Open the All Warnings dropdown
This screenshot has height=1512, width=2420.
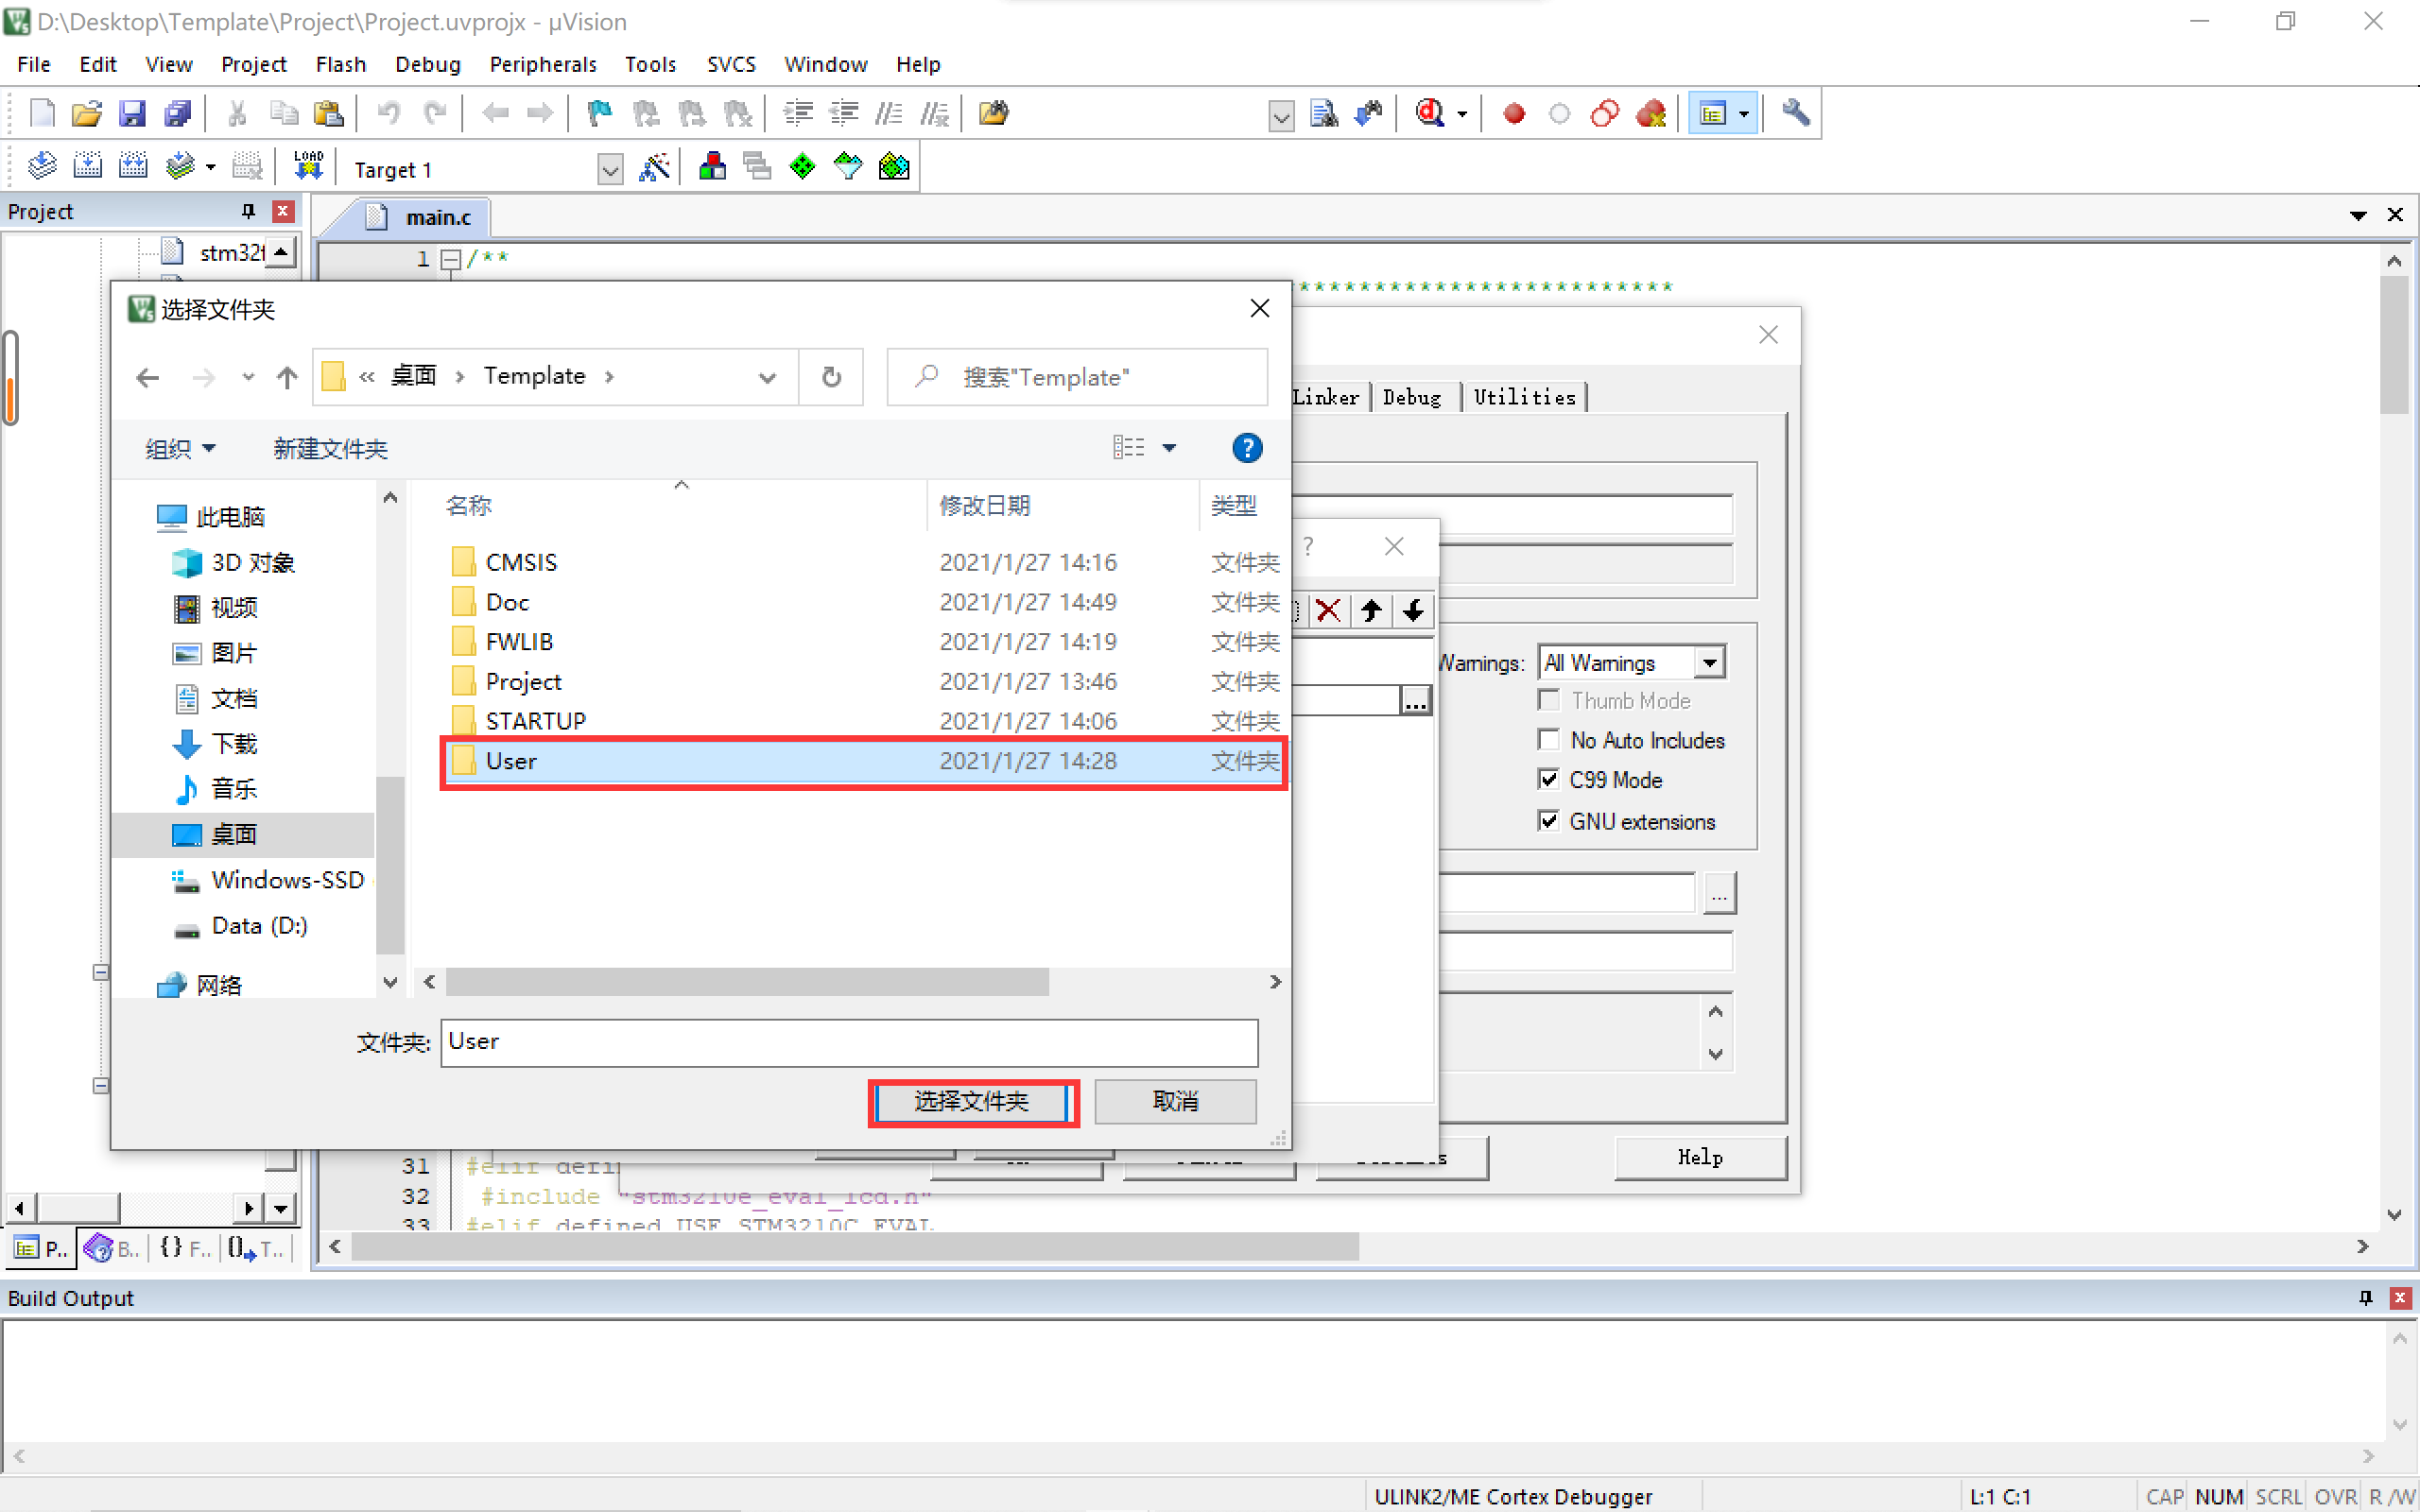click(1710, 662)
